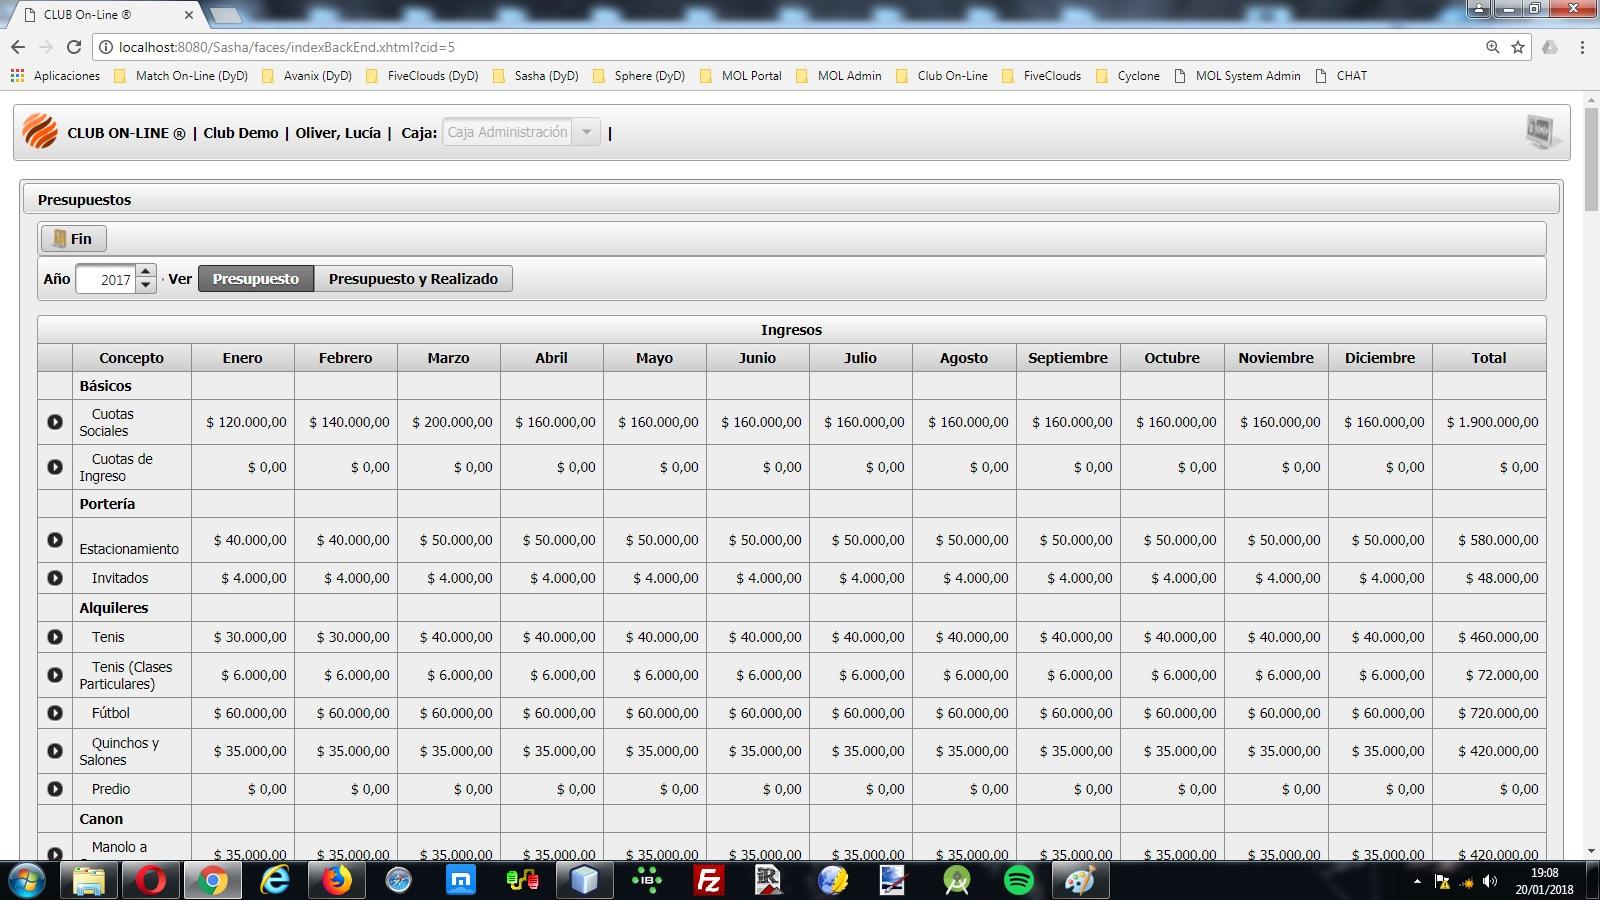Switch to Presupuesto y Realizado view
1600x900 pixels.
413,279
